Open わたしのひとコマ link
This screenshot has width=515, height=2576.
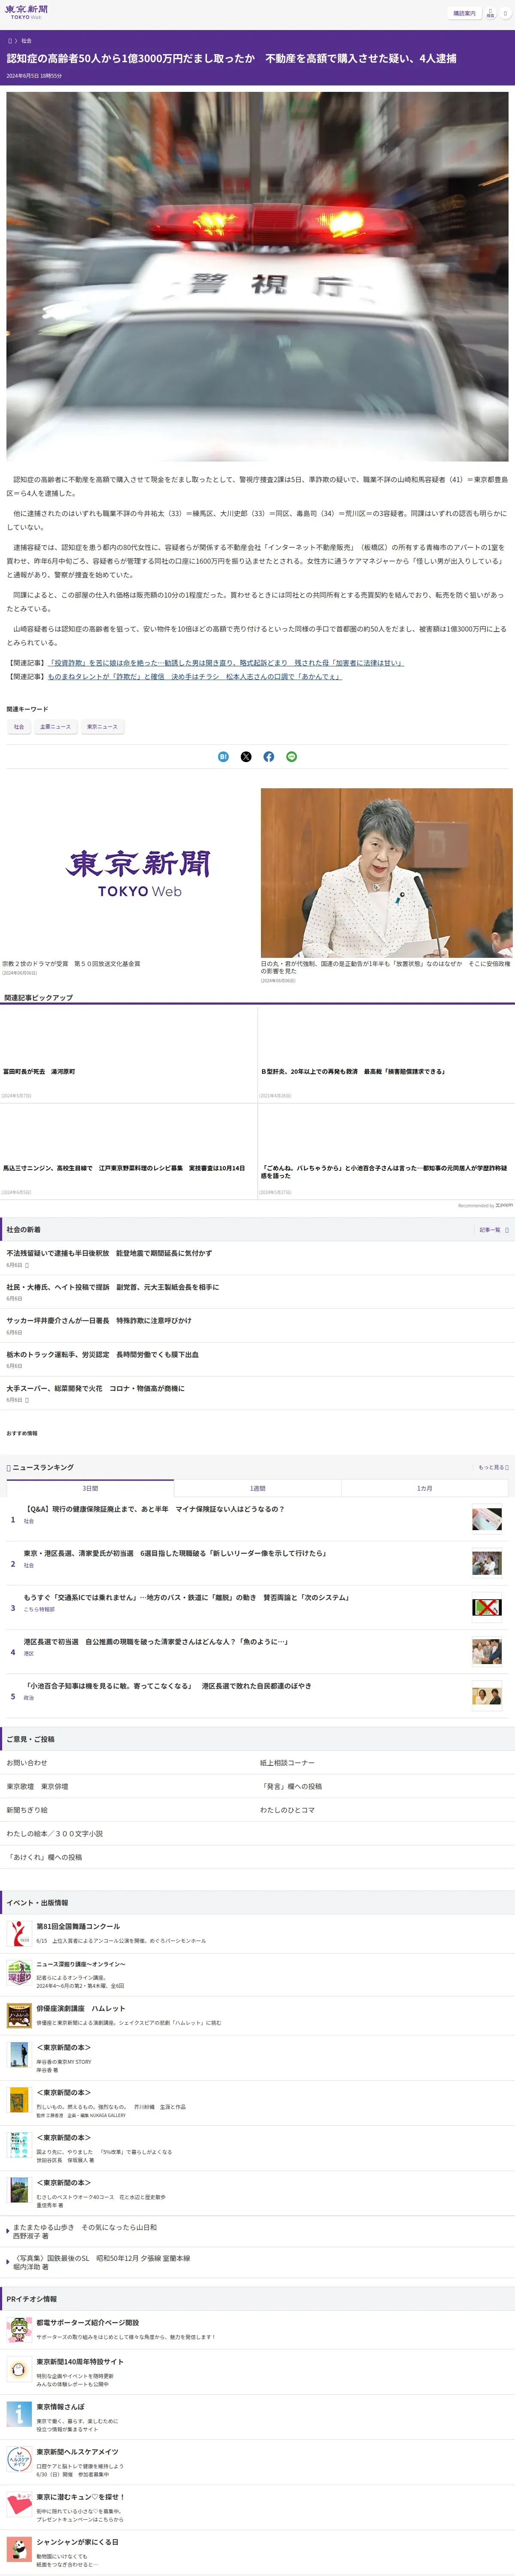pyautogui.click(x=287, y=1810)
